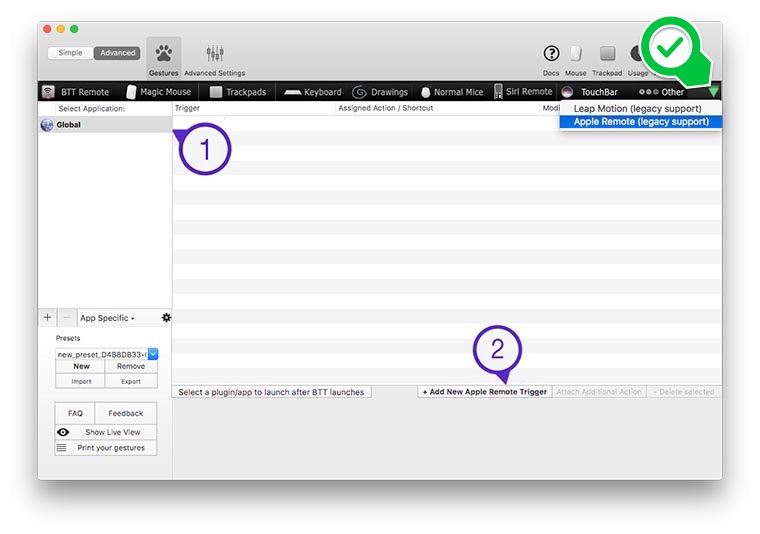Select the Keyboard tab
The width and height of the screenshot is (760, 534).
click(x=313, y=92)
